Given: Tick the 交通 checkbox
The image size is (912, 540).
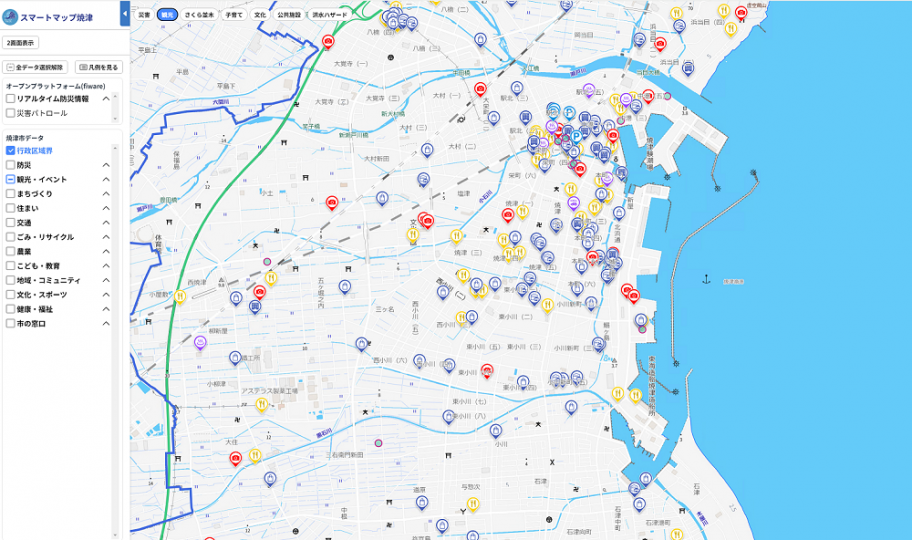Looking at the screenshot, I should (x=10, y=222).
